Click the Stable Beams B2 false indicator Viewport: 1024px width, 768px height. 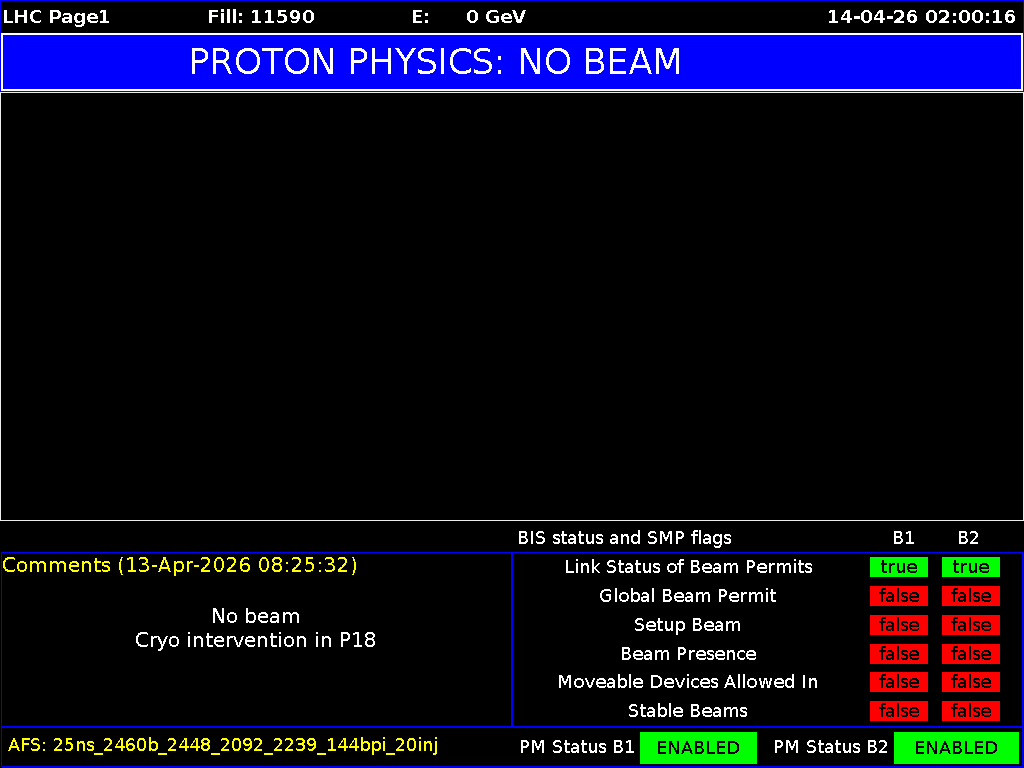point(970,711)
